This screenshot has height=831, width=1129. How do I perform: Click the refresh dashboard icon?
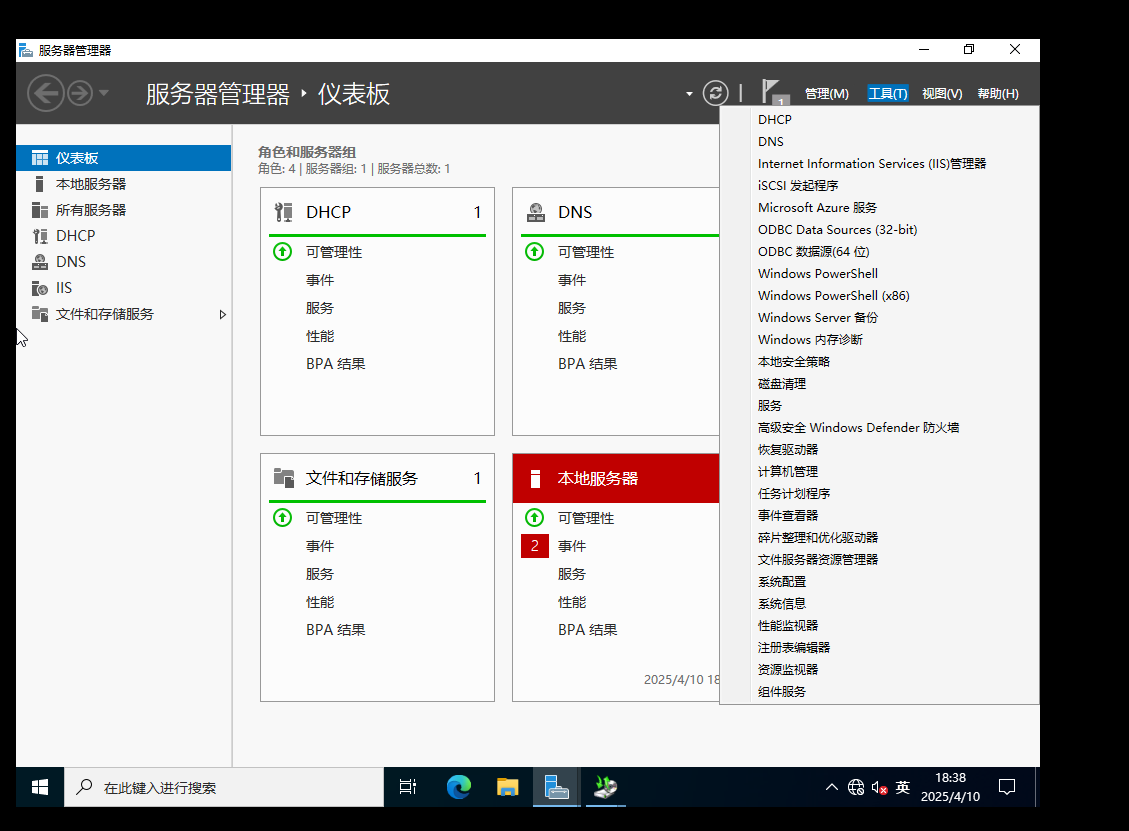pos(715,93)
